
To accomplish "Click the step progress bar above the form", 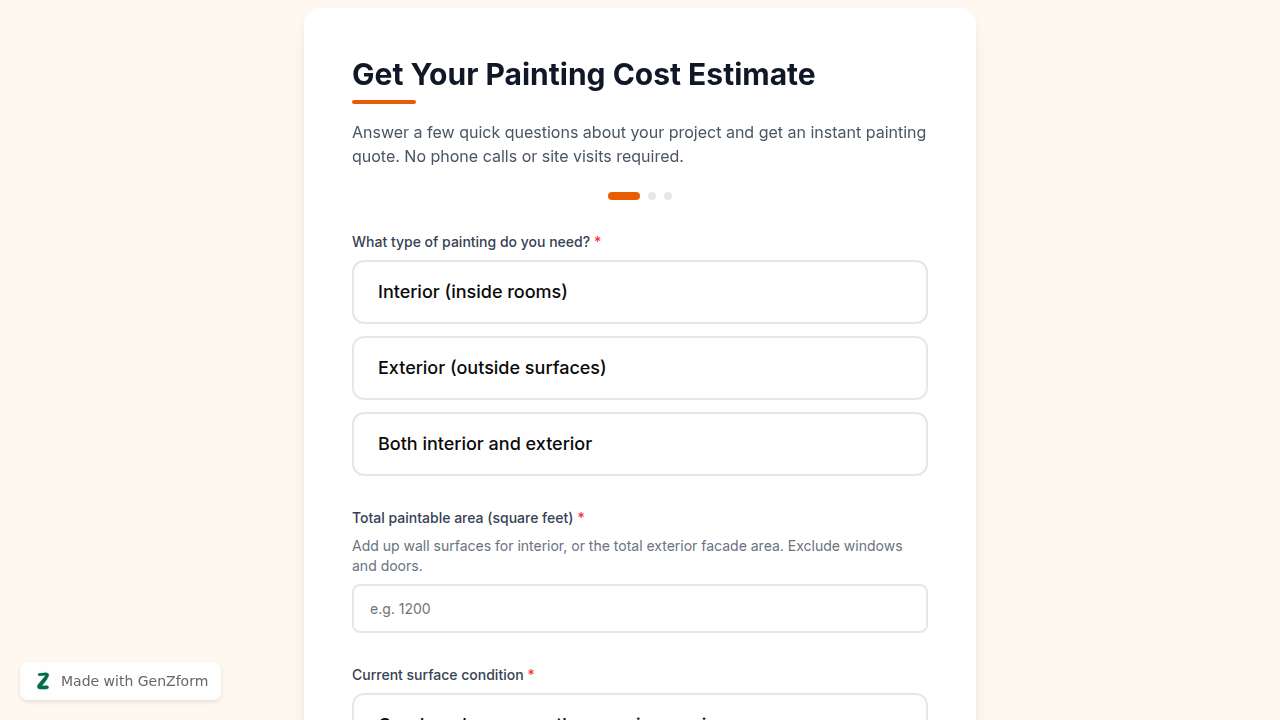I will coord(640,196).
